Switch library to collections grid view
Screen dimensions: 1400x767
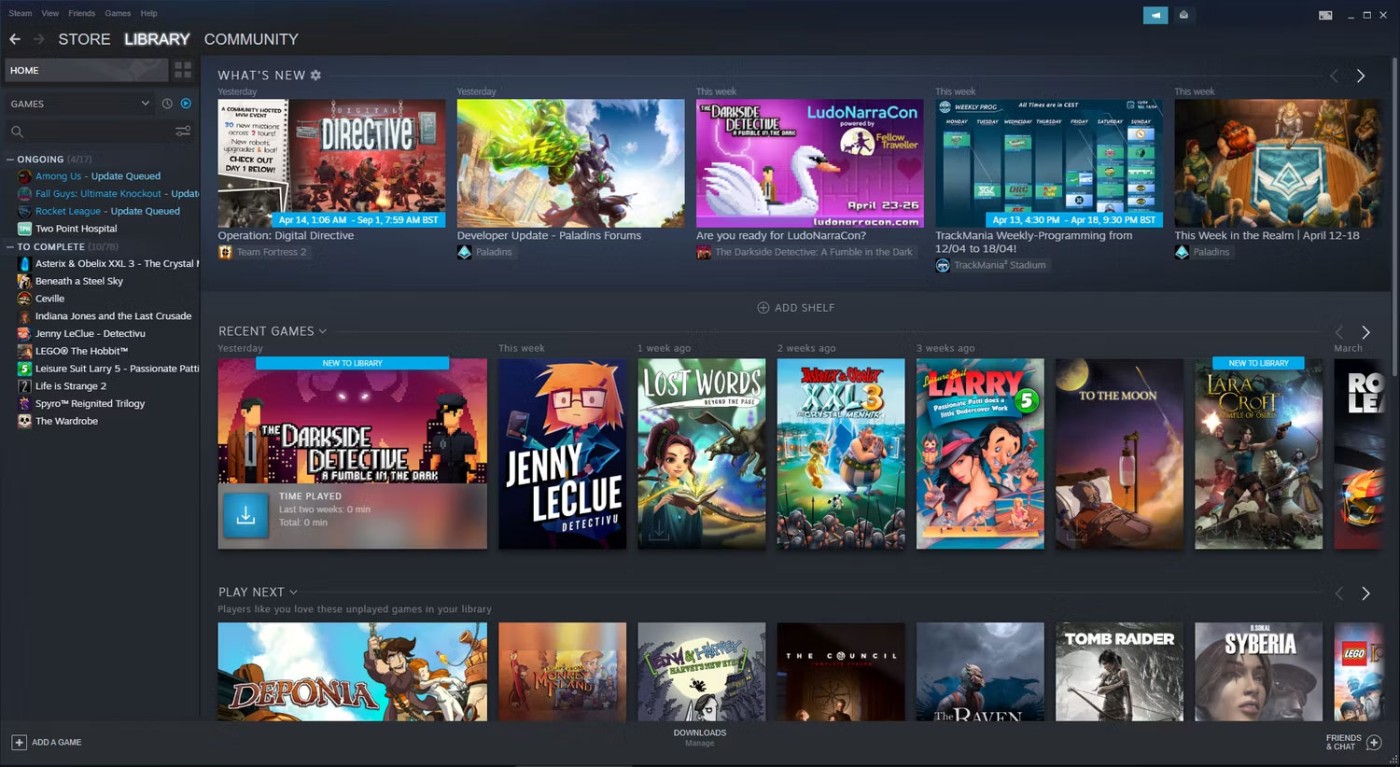[x=183, y=70]
